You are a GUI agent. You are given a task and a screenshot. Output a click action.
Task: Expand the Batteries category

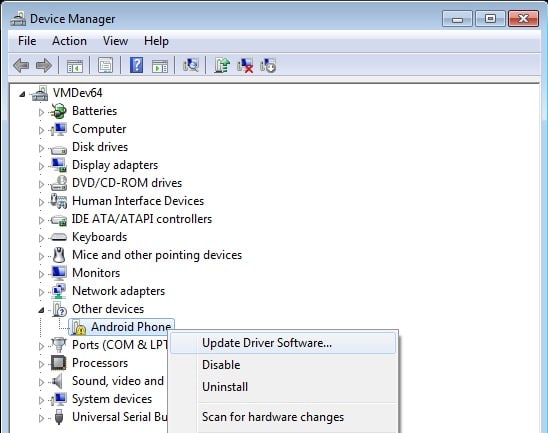[41, 112]
